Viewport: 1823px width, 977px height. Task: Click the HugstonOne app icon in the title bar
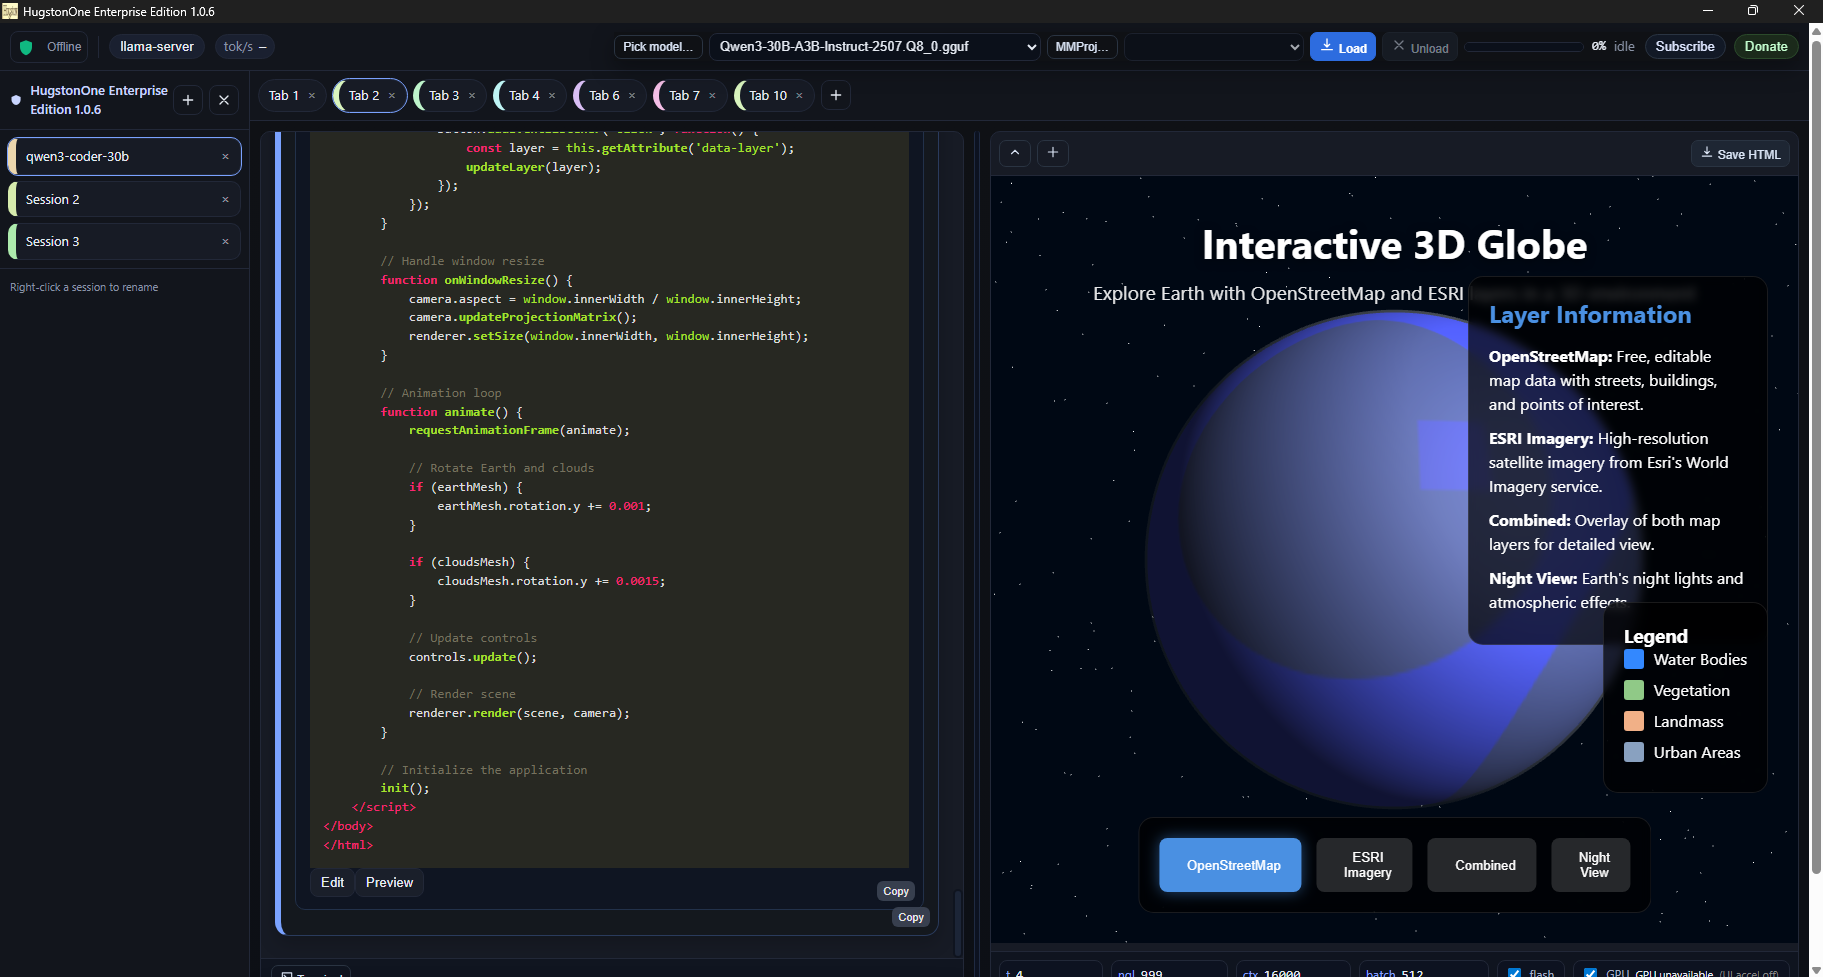click(10, 11)
